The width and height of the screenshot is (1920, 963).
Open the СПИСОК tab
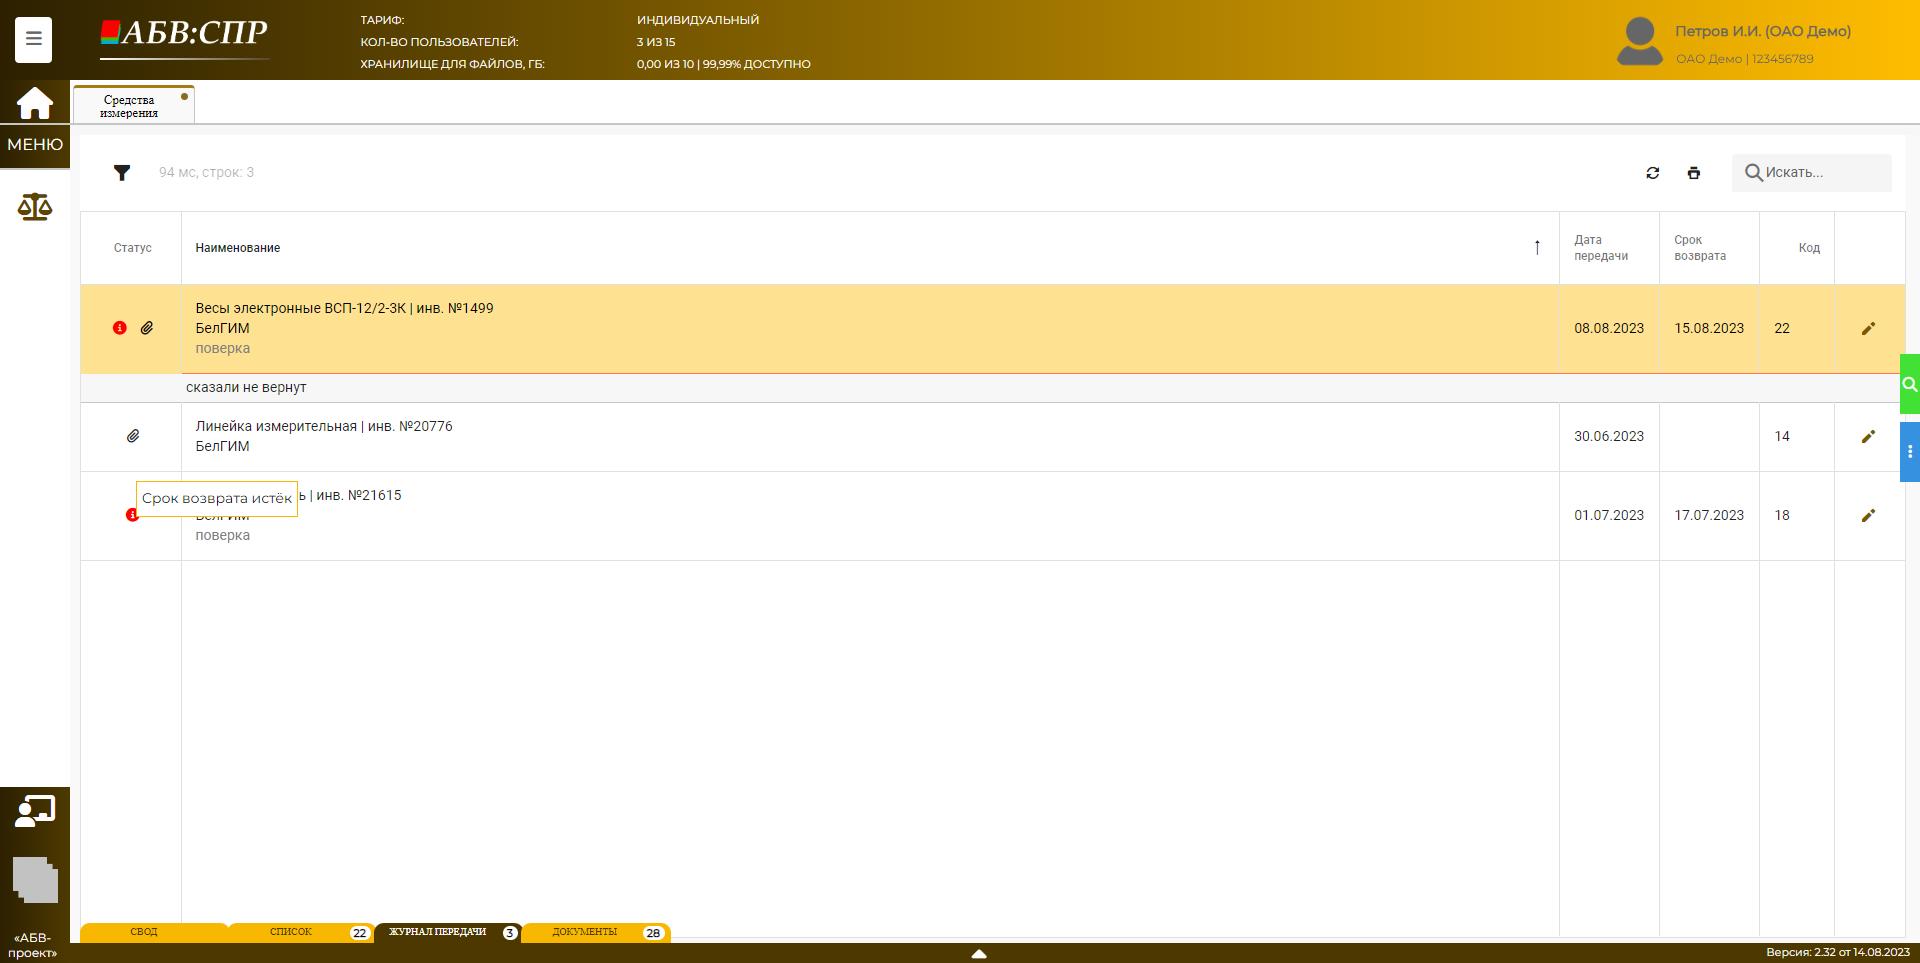pos(291,932)
